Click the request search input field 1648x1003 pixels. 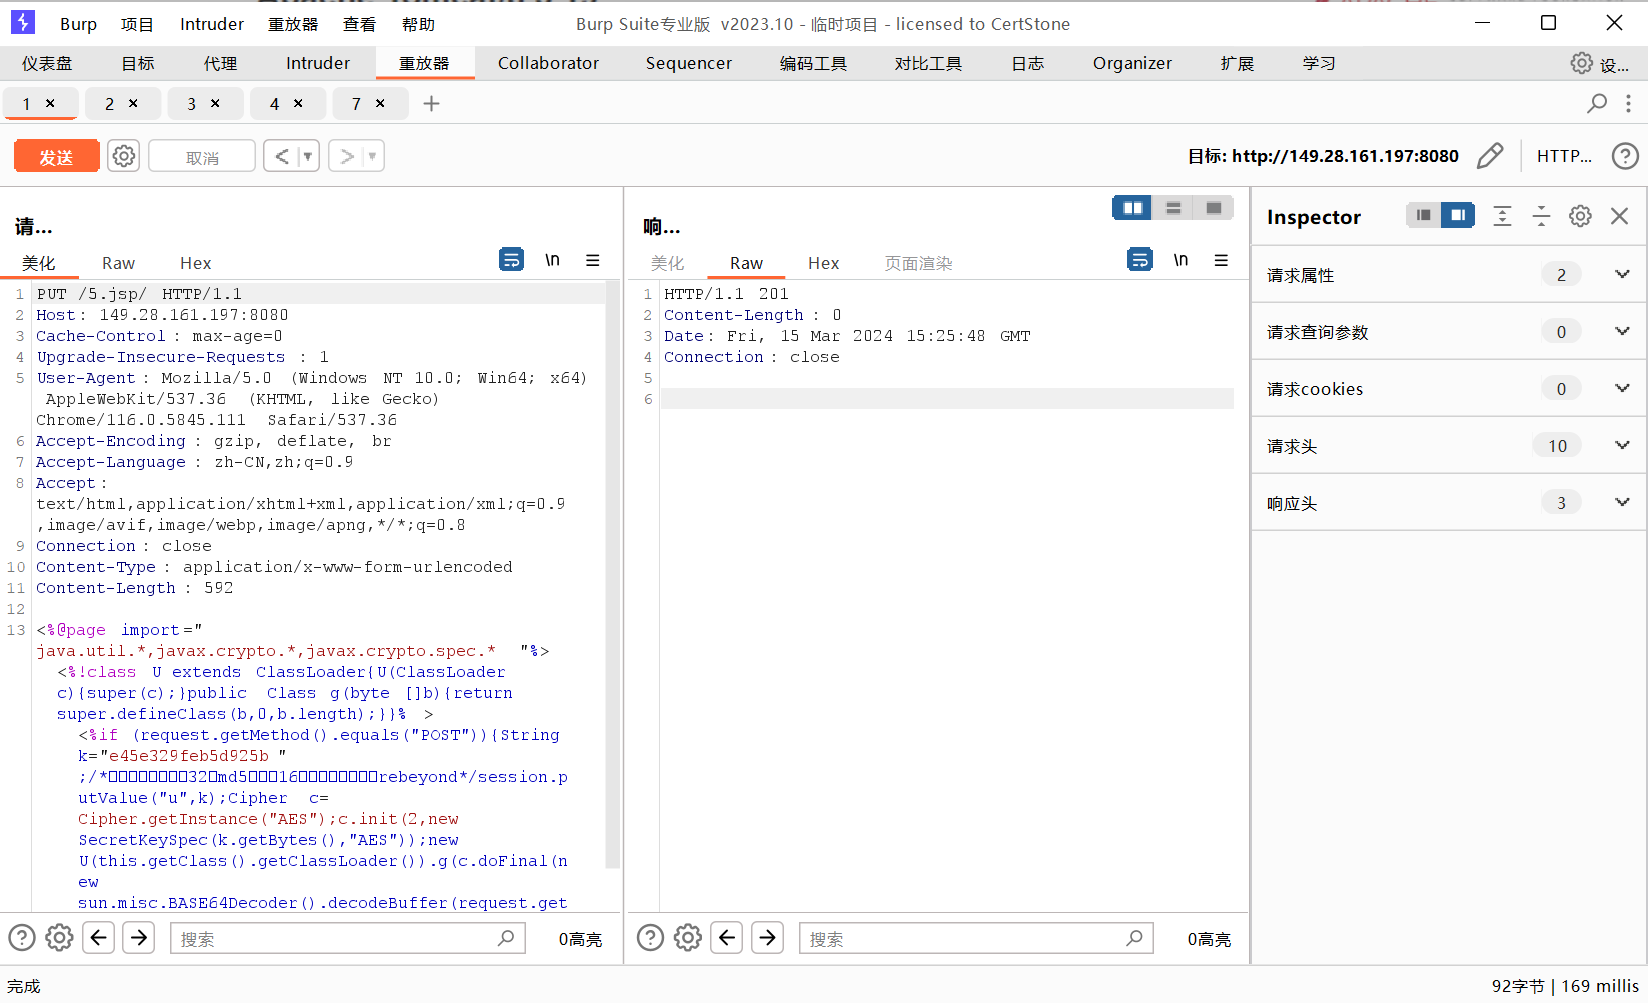pyautogui.click(x=348, y=938)
